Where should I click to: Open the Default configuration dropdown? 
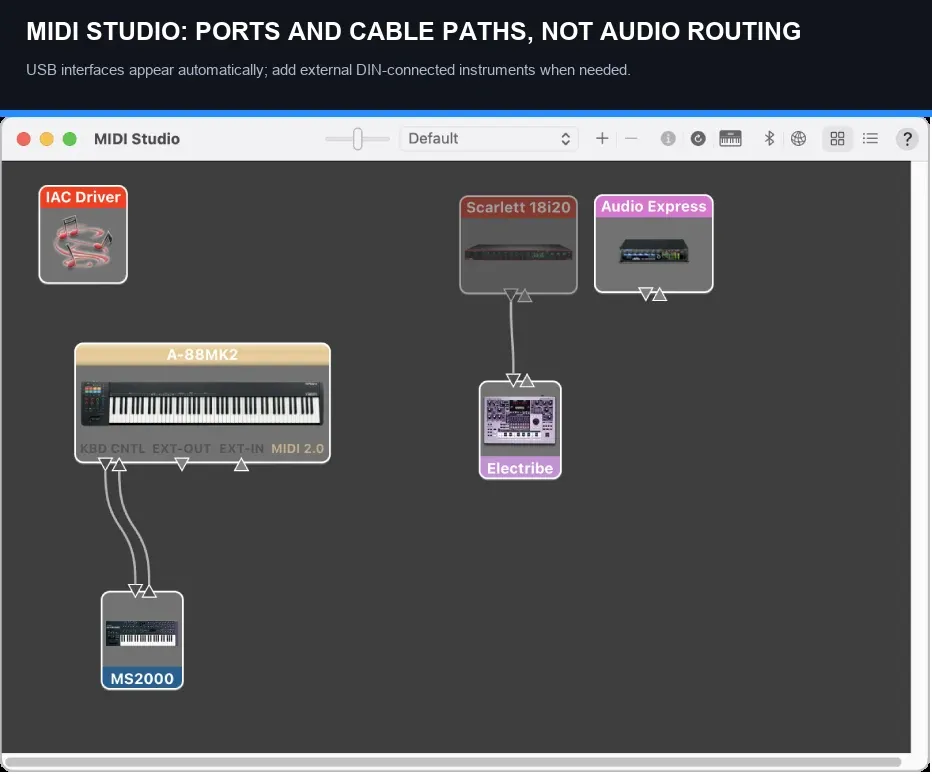pos(489,139)
